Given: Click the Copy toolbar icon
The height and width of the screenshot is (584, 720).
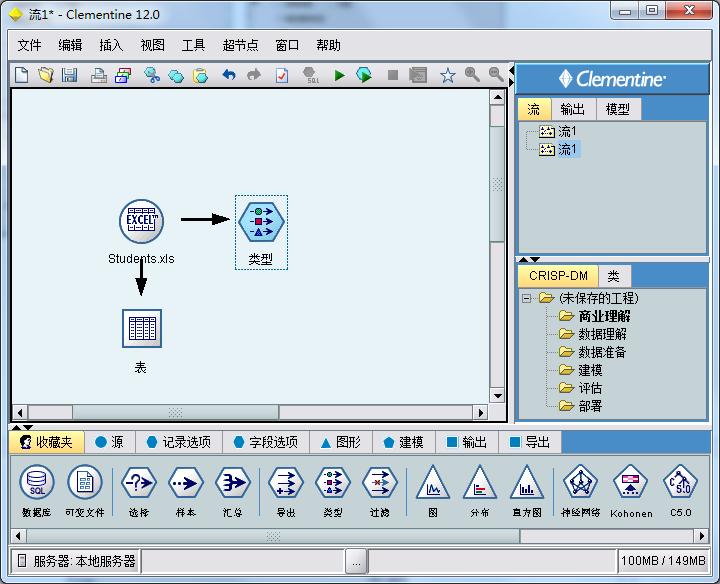Looking at the screenshot, I should (x=176, y=75).
